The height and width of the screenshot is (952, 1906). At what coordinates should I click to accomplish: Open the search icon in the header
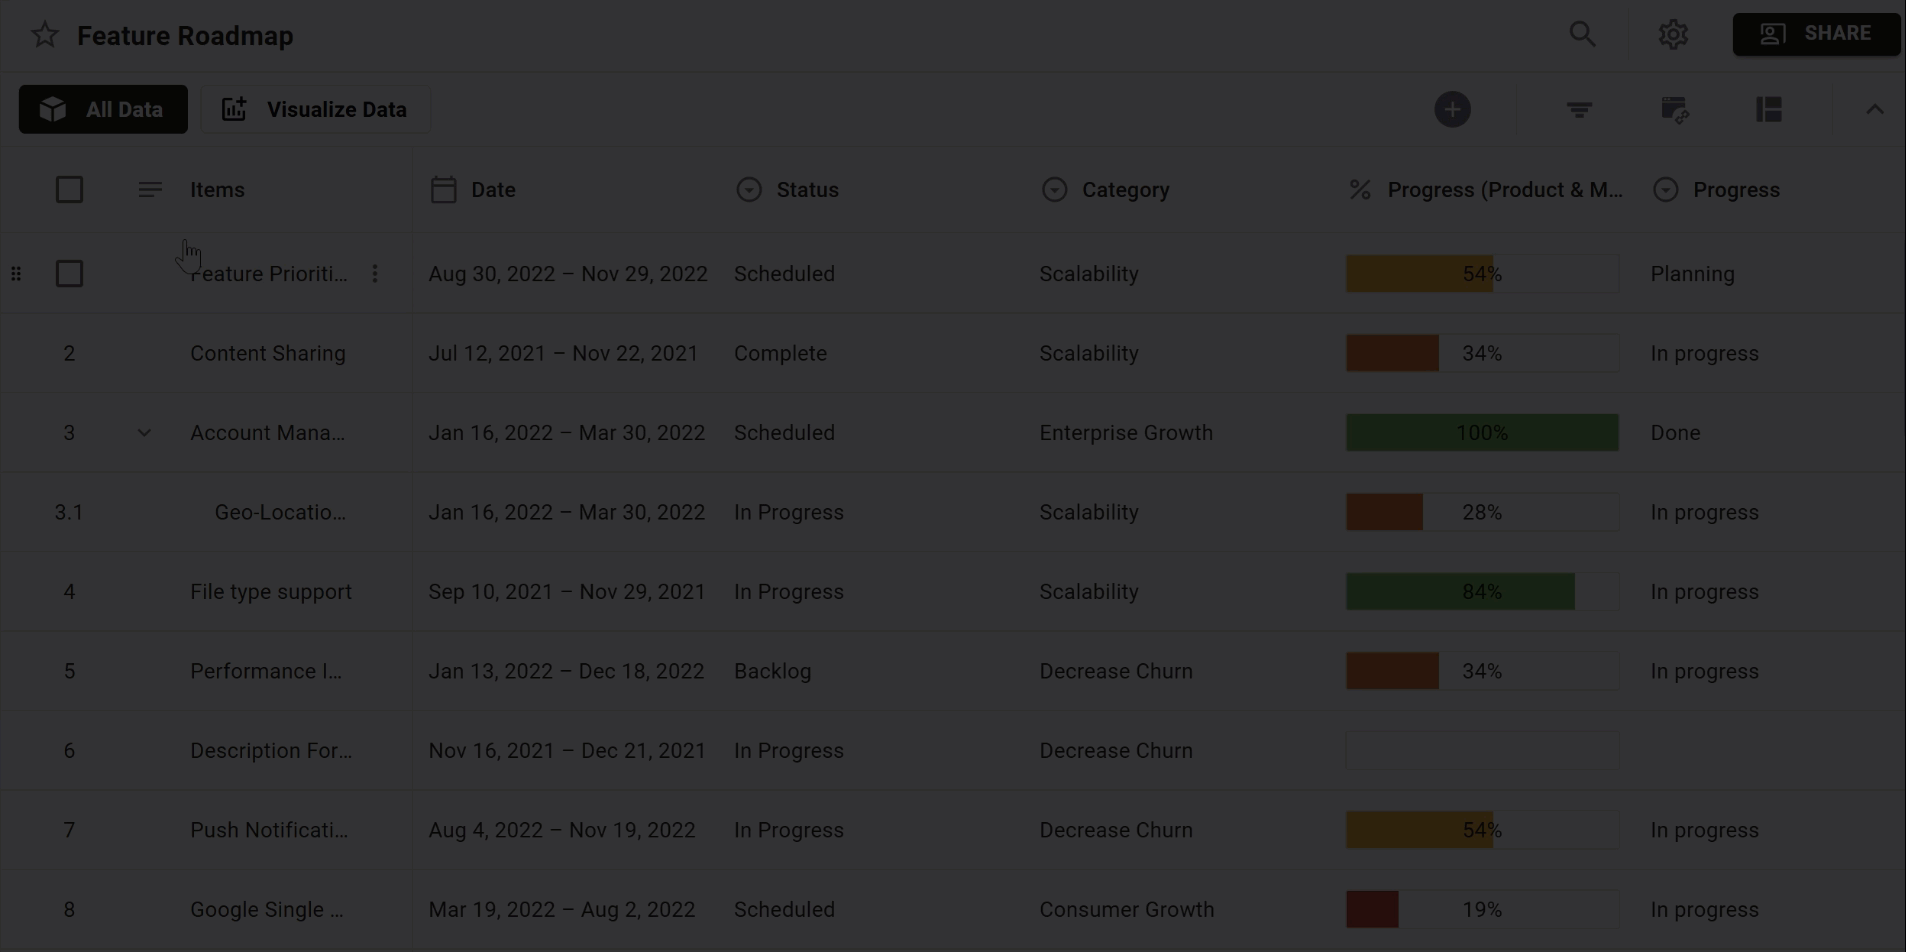coord(1583,33)
